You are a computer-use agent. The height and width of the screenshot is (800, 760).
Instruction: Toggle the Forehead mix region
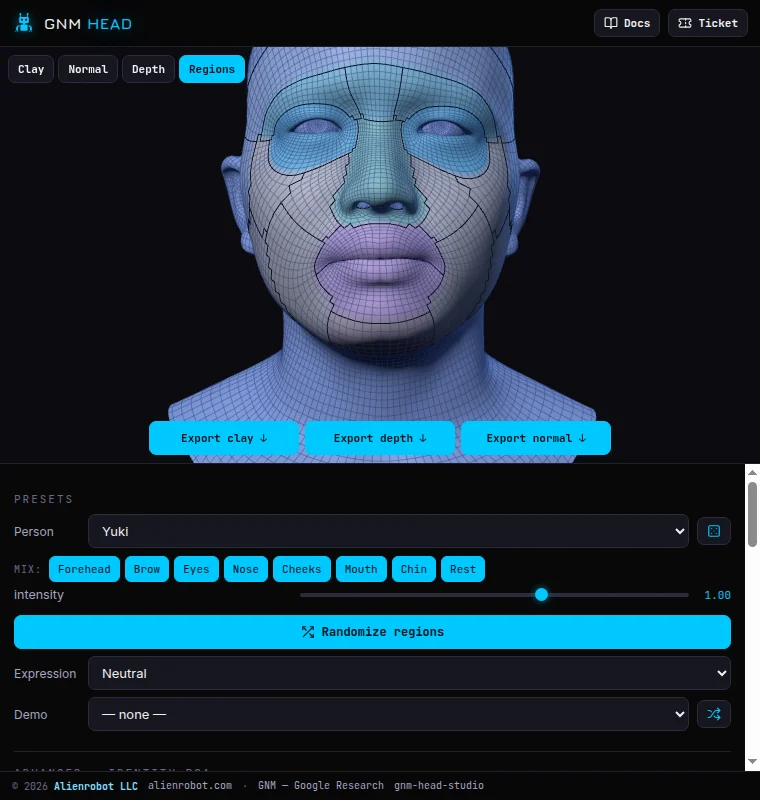pos(84,569)
